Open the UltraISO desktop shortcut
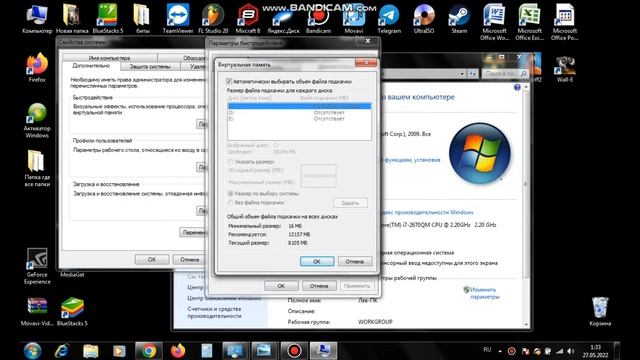Screen dimensions: 640x360 [x=424, y=19]
